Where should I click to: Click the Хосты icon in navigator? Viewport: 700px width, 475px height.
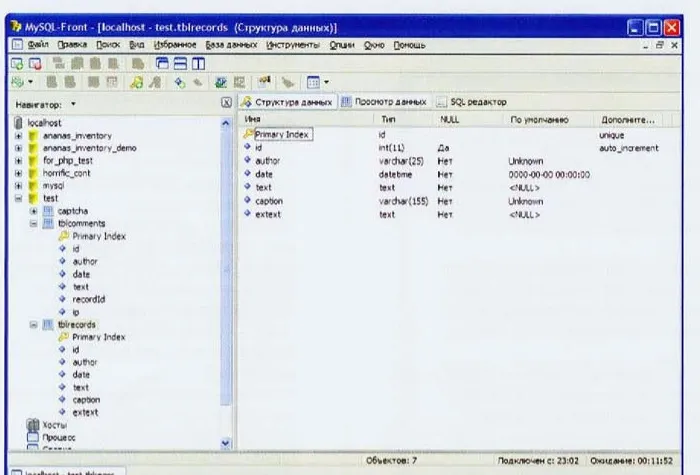pyautogui.click(x=33, y=425)
